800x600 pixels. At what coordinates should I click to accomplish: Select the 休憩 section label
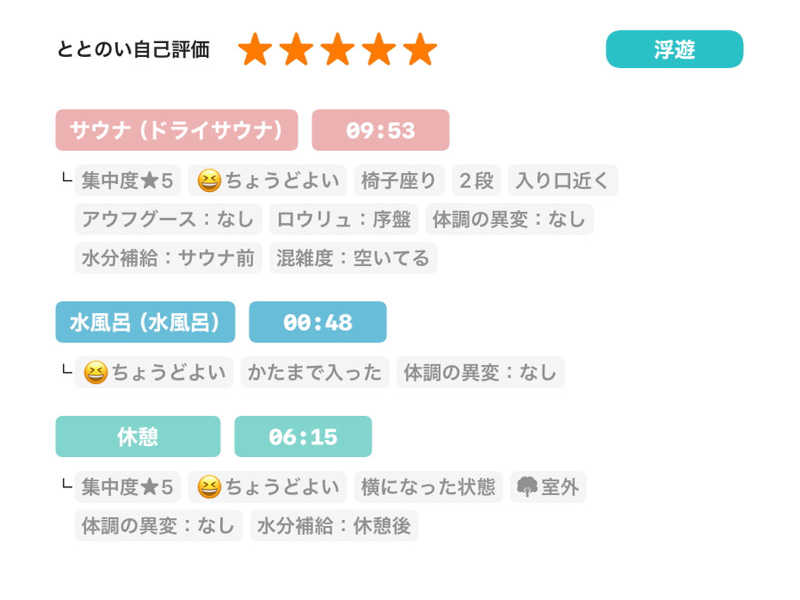click(x=138, y=437)
